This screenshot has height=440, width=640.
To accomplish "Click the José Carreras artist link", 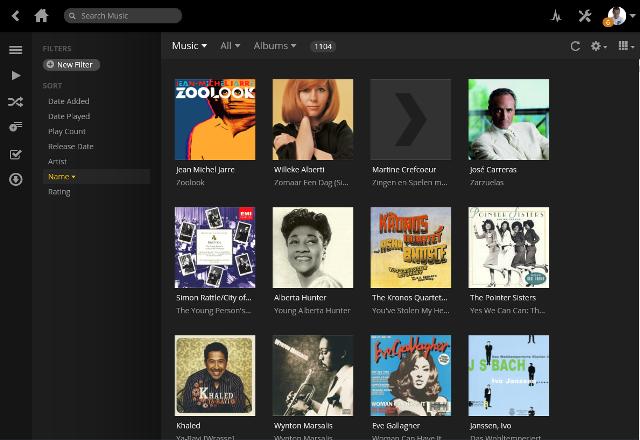I will 493,169.
